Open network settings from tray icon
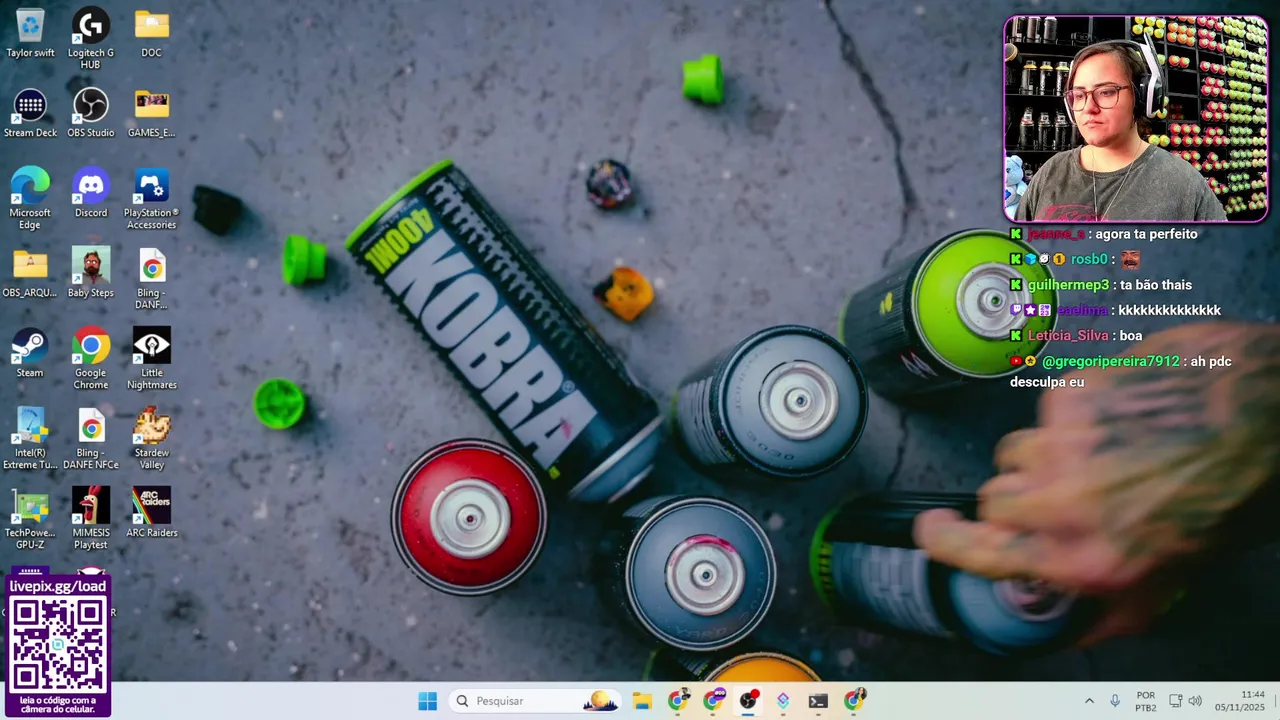 (x=1176, y=701)
